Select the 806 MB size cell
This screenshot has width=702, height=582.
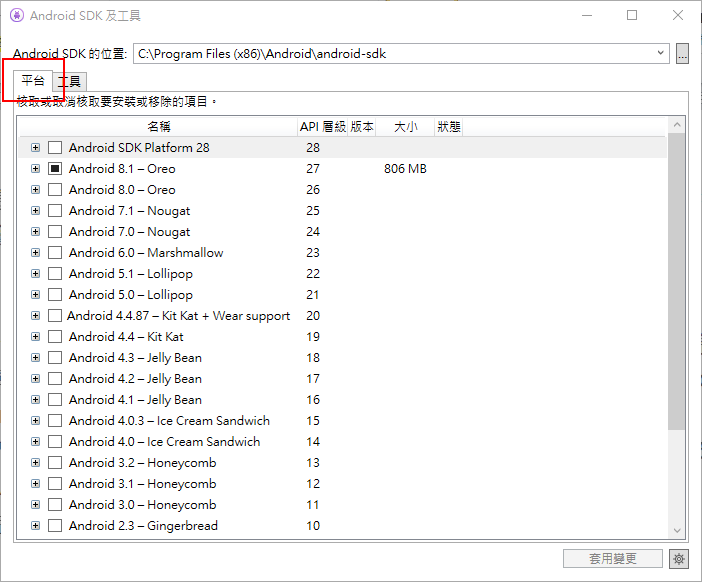click(x=405, y=169)
